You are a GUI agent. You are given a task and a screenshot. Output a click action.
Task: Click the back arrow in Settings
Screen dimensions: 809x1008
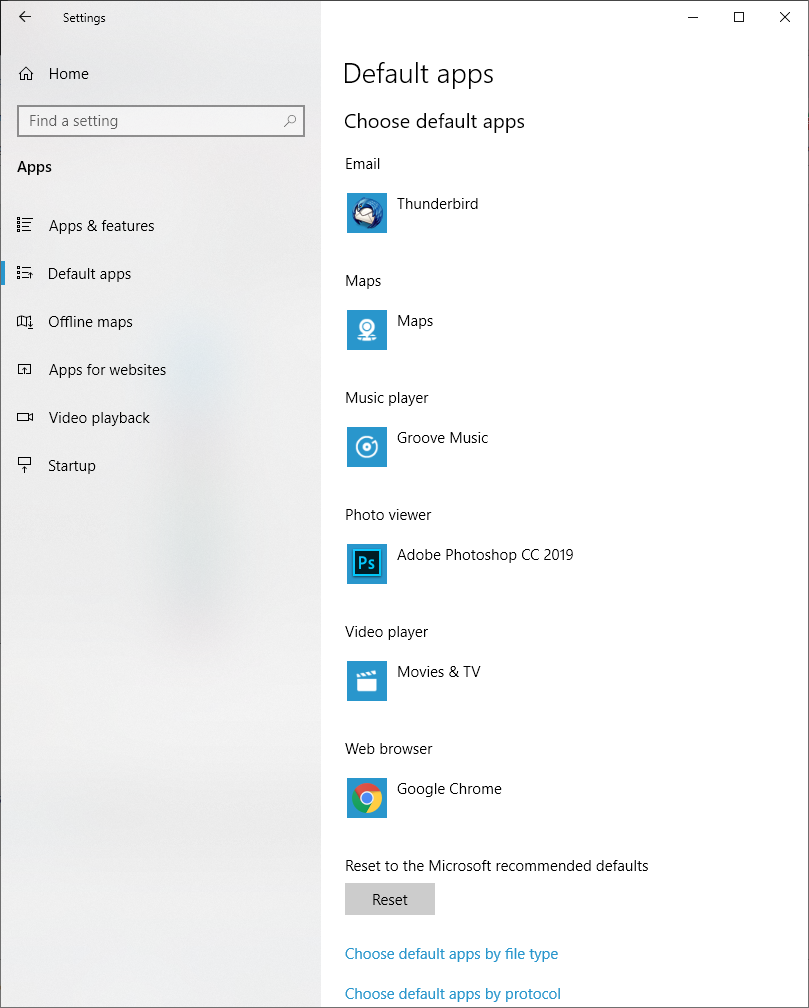pyautogui.click(x=25, y=17)
